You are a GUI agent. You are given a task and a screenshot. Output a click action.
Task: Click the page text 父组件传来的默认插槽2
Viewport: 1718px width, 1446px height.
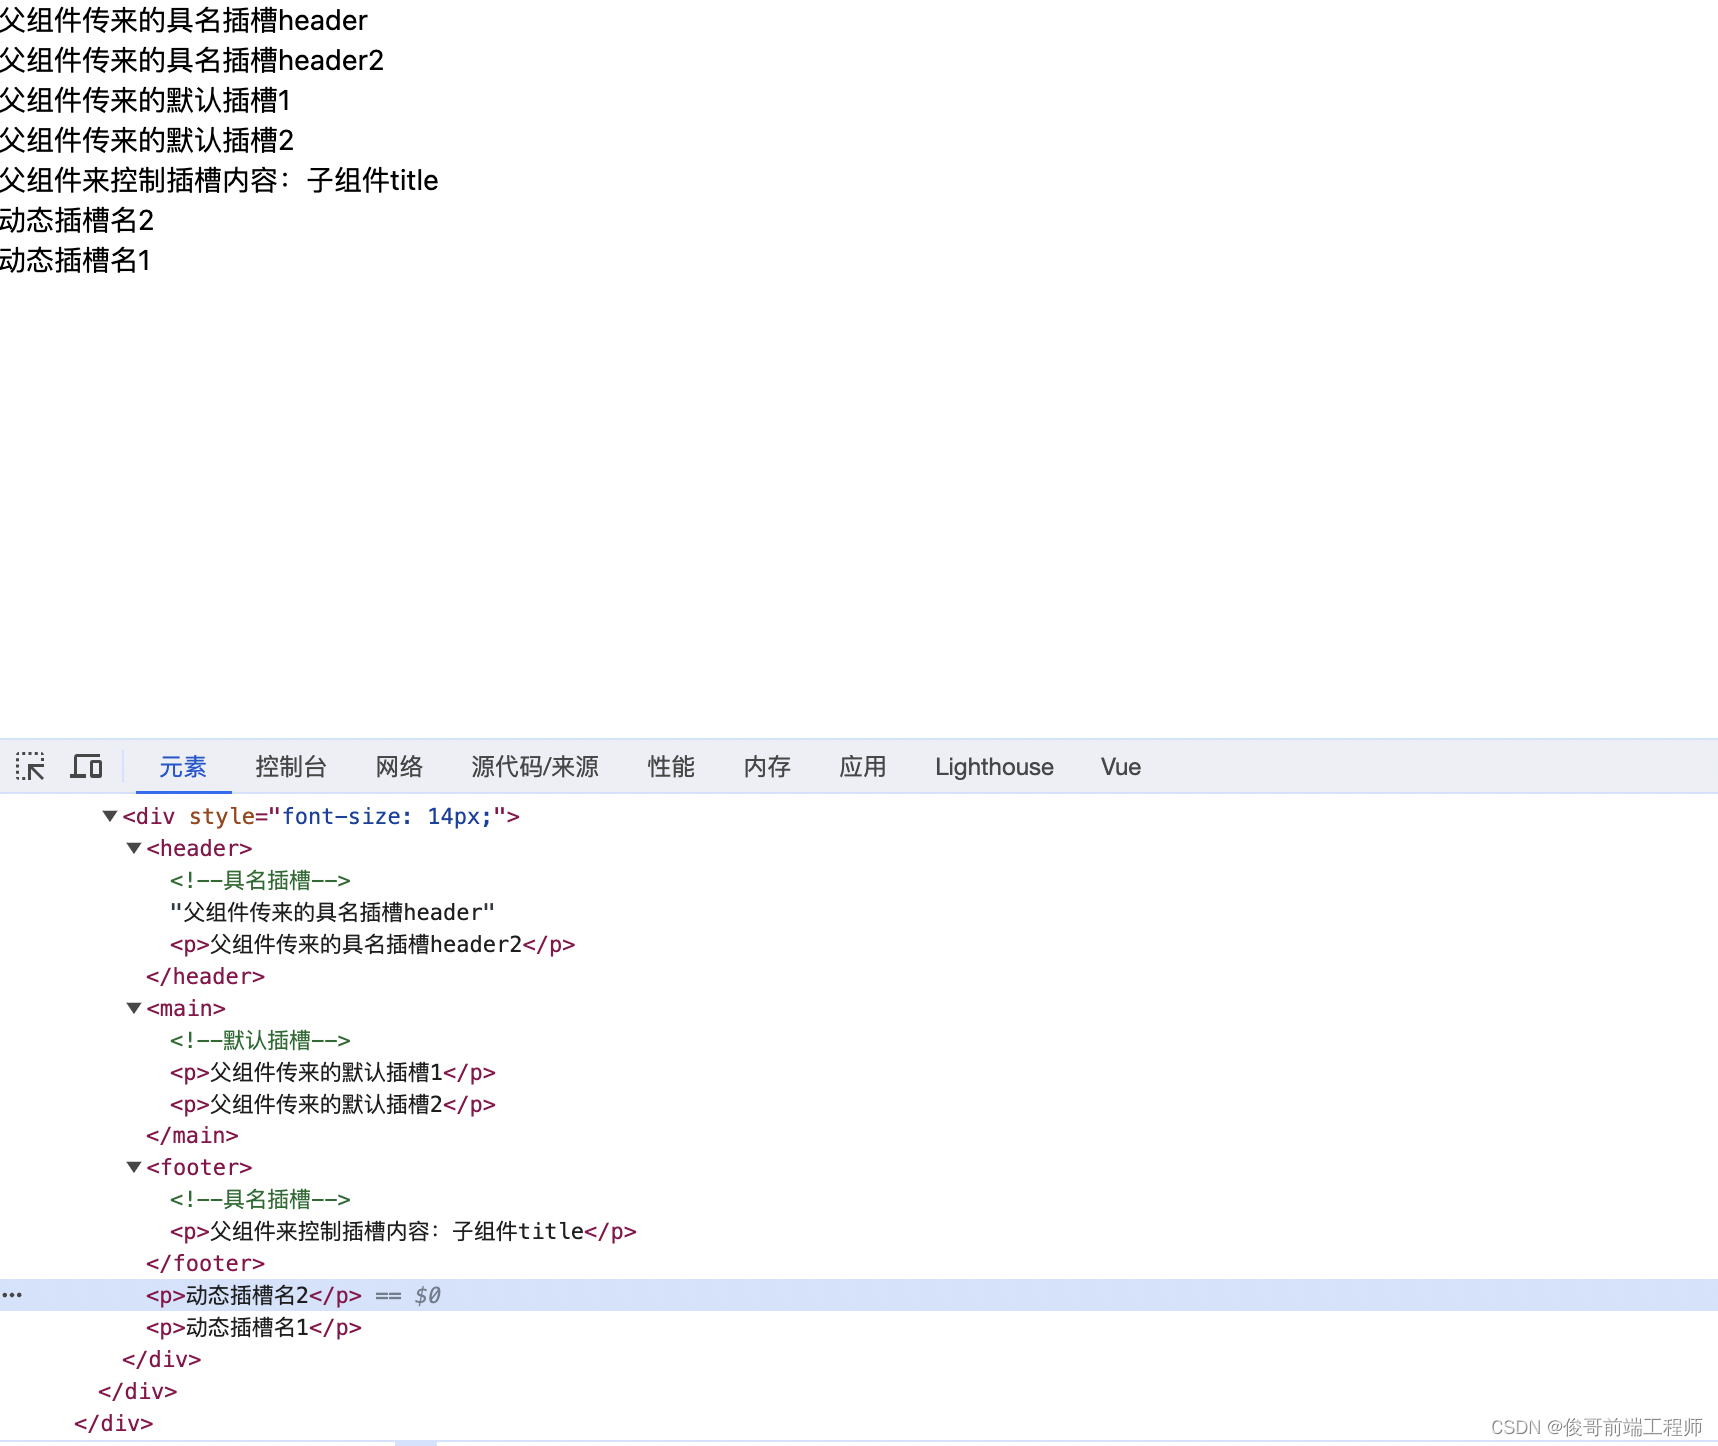[x=147, y=140]
